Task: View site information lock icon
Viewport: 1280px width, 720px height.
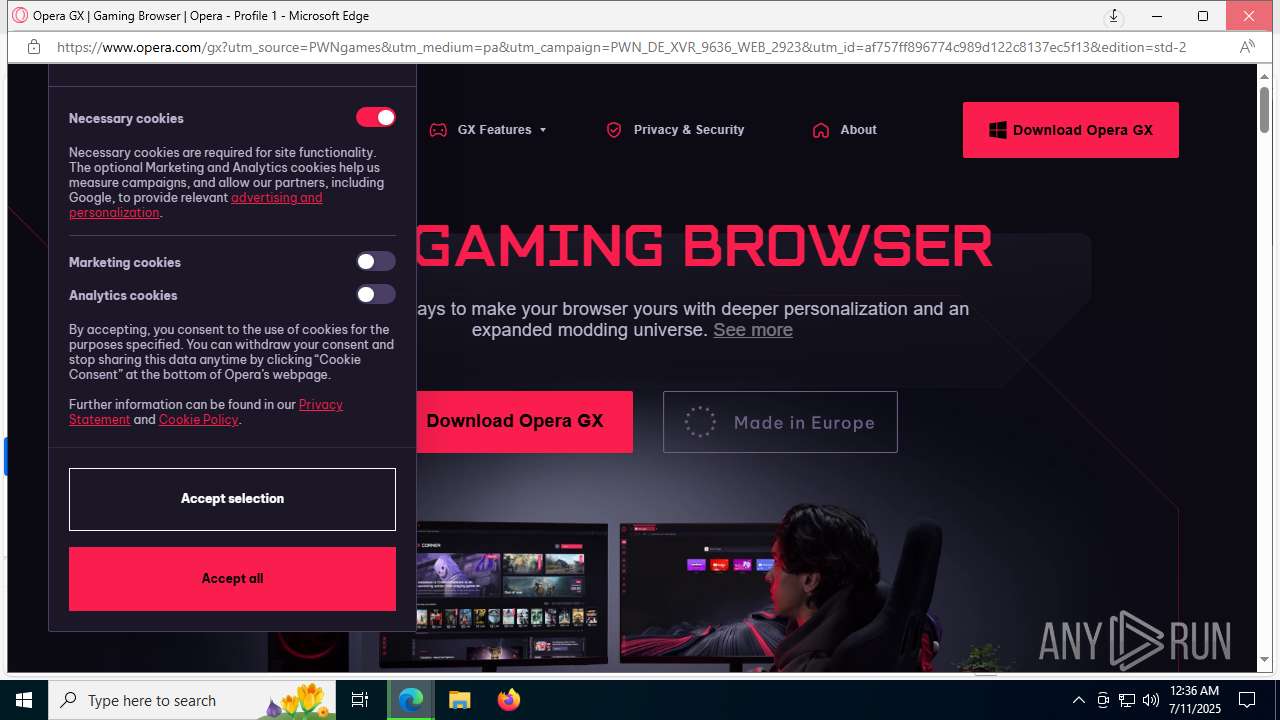Action: [34, 47]
